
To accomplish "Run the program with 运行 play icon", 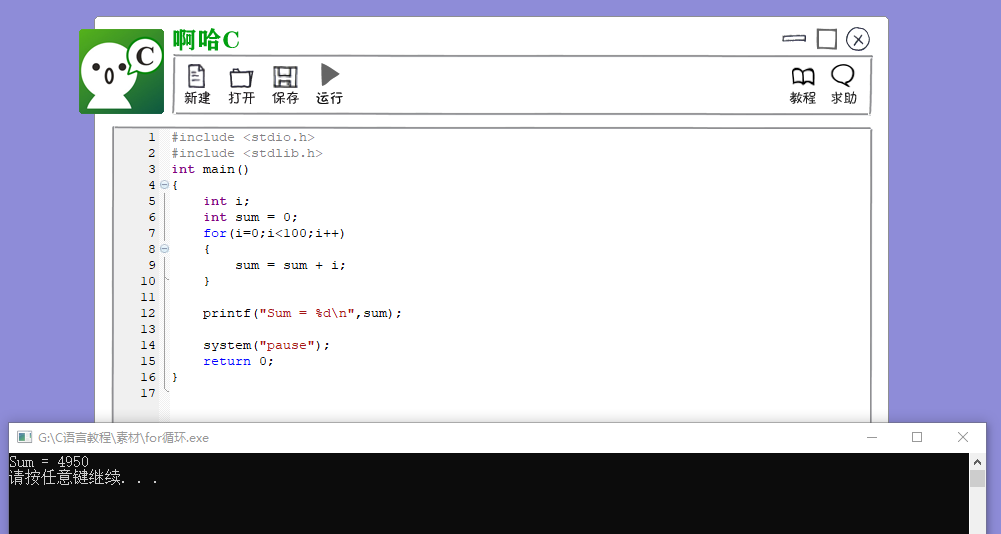I will click(329, 84).
